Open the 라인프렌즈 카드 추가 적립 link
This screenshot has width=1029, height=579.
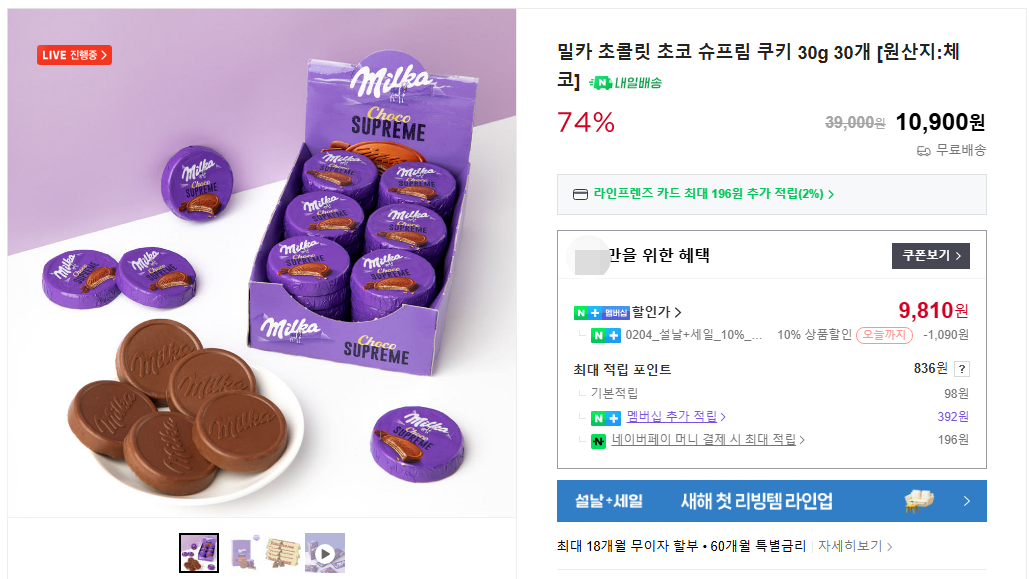coord(713,194)
